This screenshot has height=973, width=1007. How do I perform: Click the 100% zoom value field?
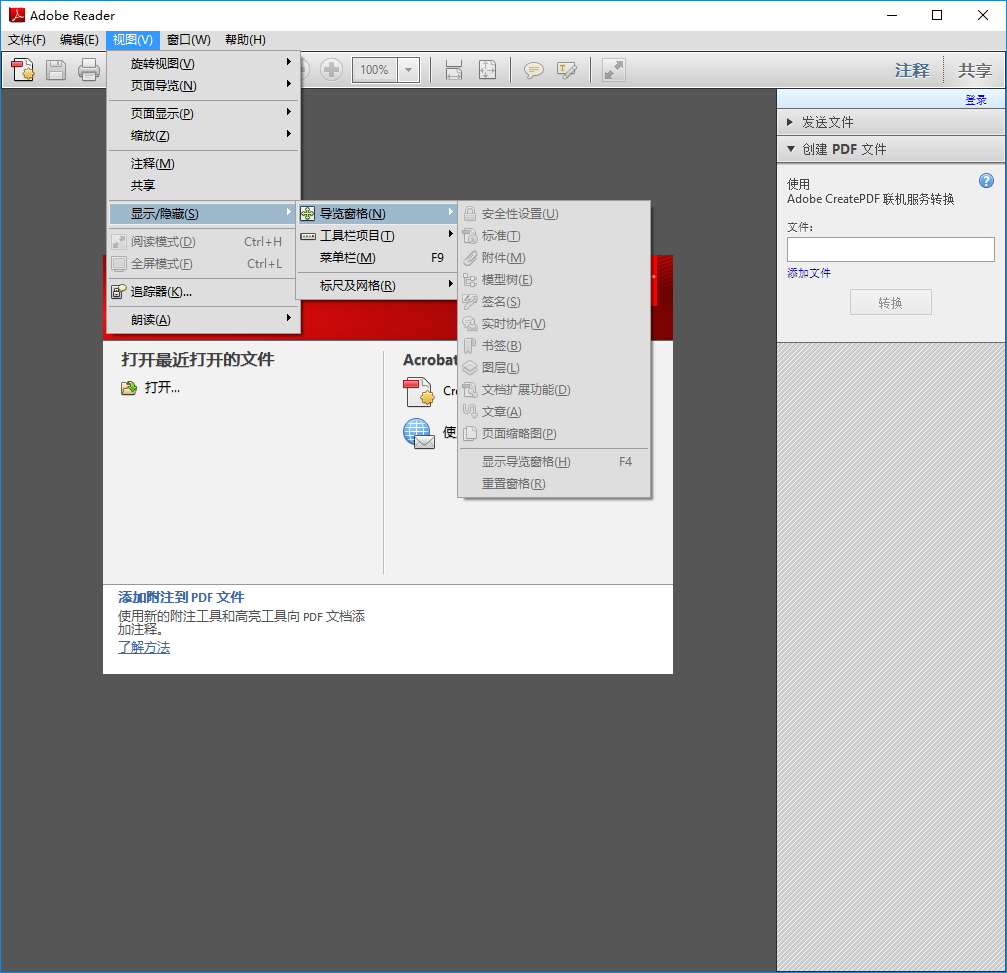[374, 69]
